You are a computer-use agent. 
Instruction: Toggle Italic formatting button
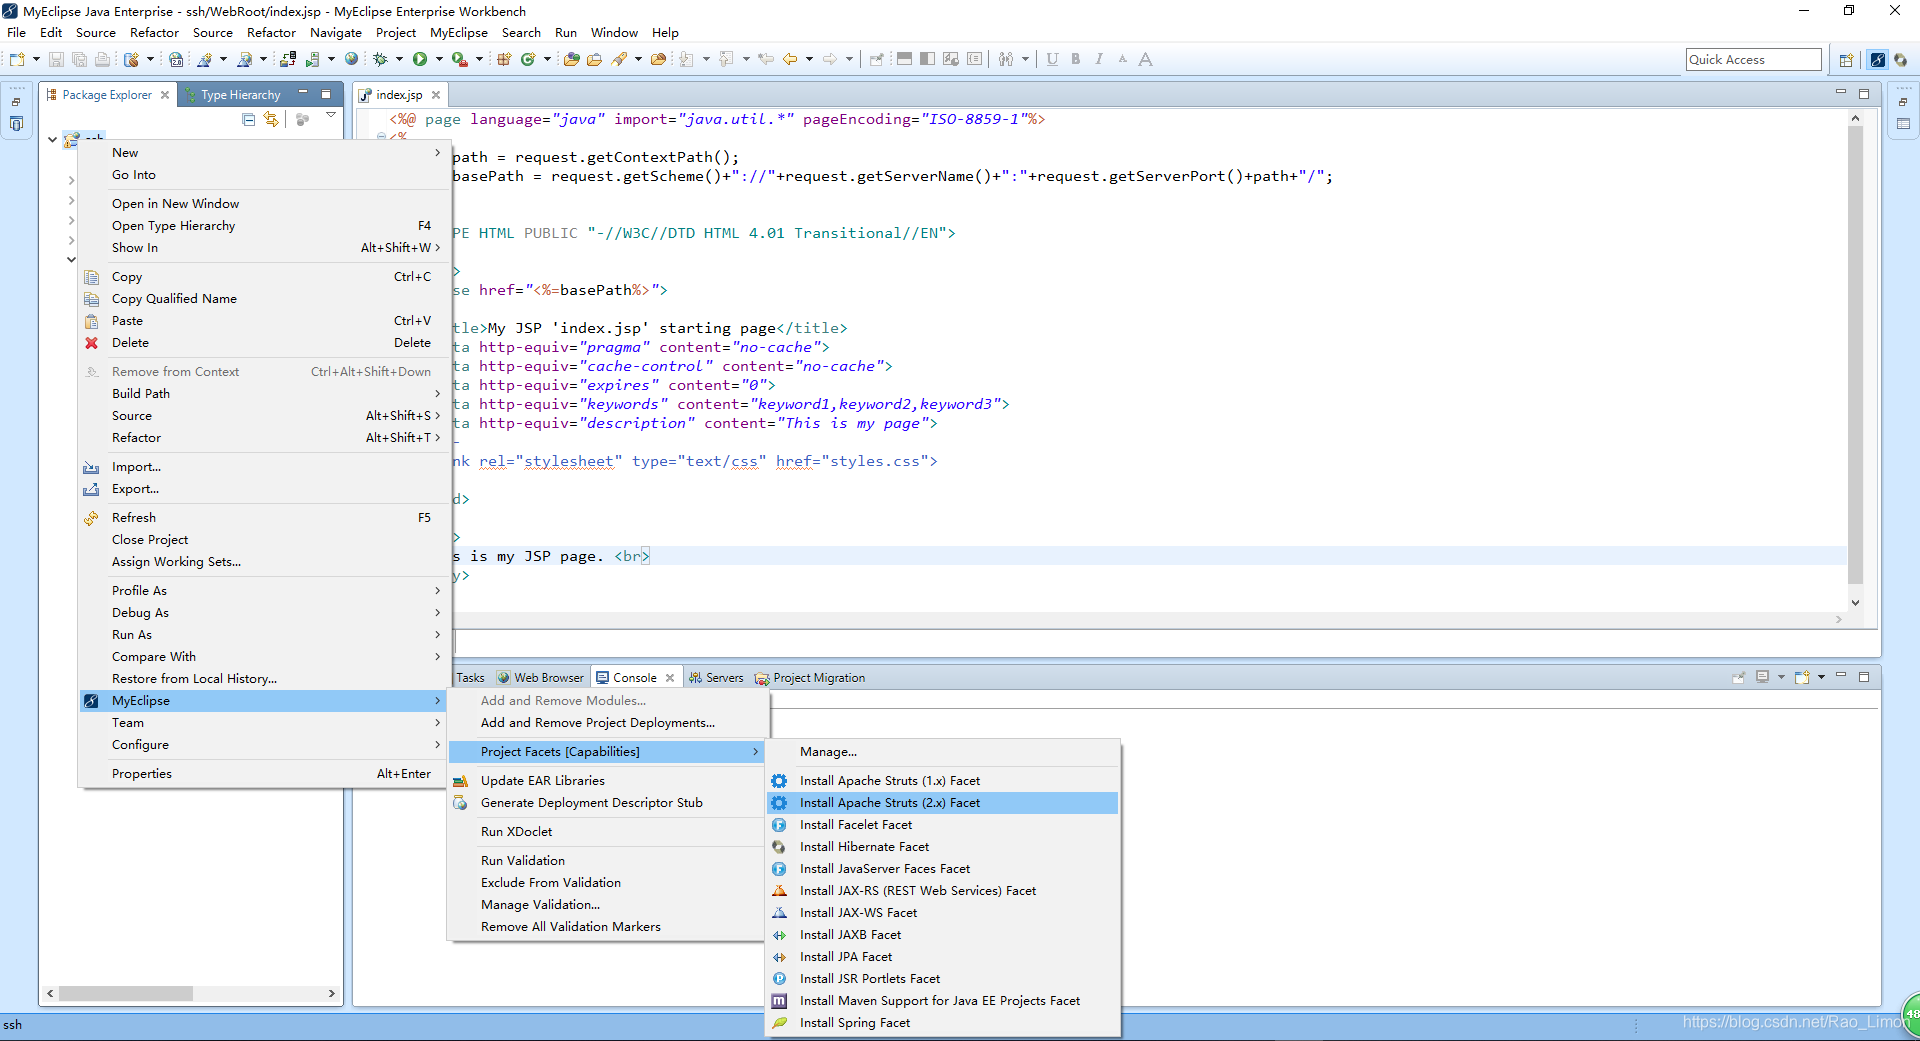click(1099, 59)
